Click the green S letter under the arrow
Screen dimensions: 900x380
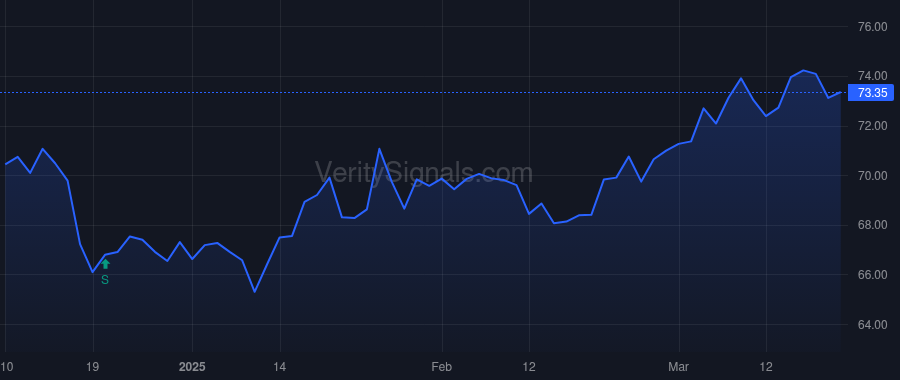104,280
